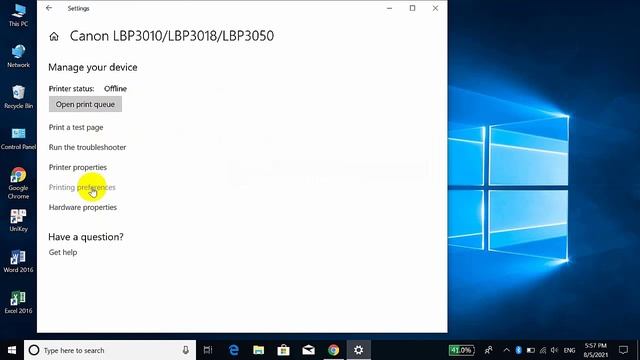Run the troubleshooter link
The height and width of the screenshot is (360, 640).
pyautogui.click(x=87, y=147)
